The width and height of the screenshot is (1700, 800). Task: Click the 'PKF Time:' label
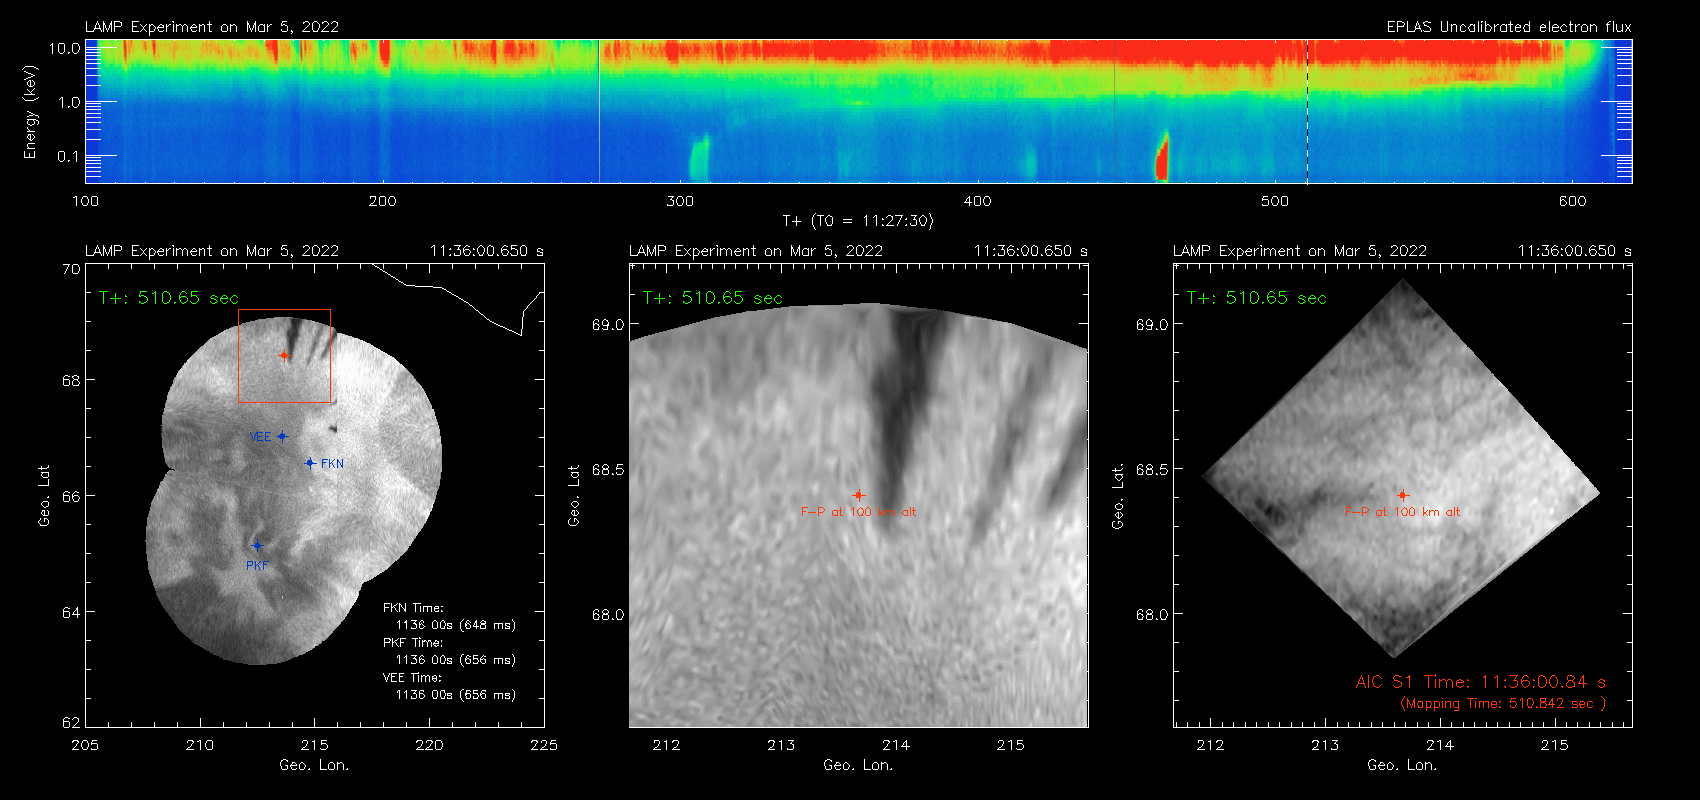point(413,643)
